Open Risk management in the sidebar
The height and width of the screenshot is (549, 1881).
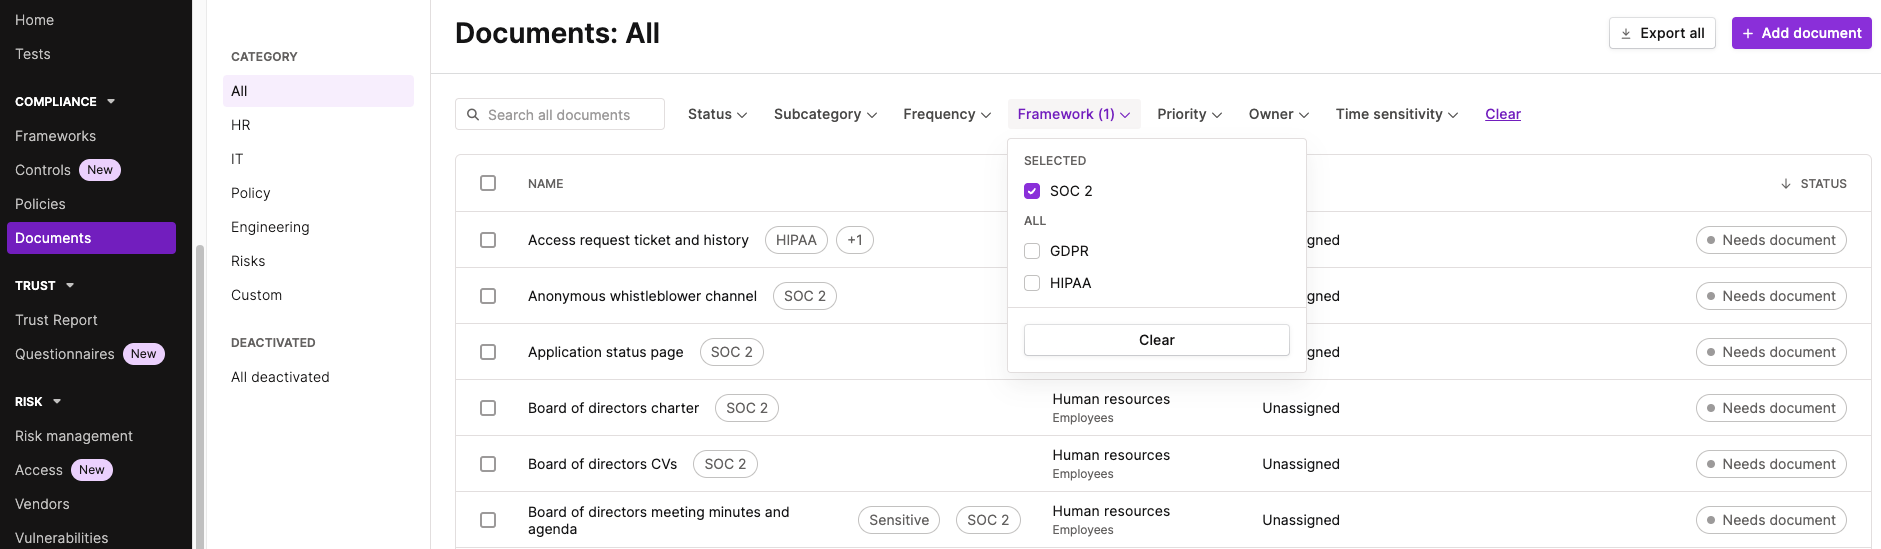pyautogui.click(x=74, y=436)
